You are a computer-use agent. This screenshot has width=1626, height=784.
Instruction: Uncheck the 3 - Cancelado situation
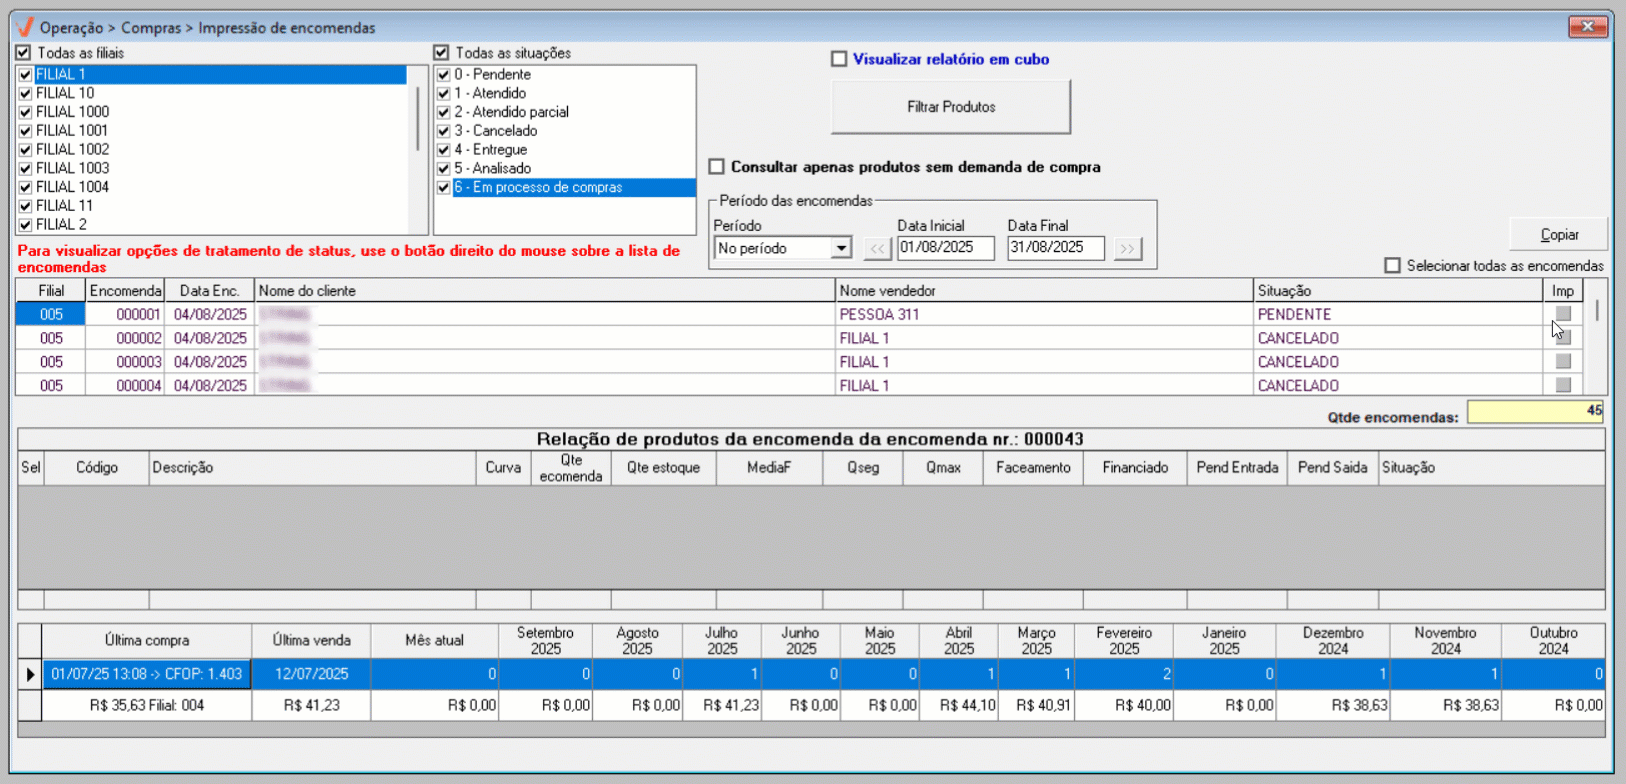(x=444, y=131)
